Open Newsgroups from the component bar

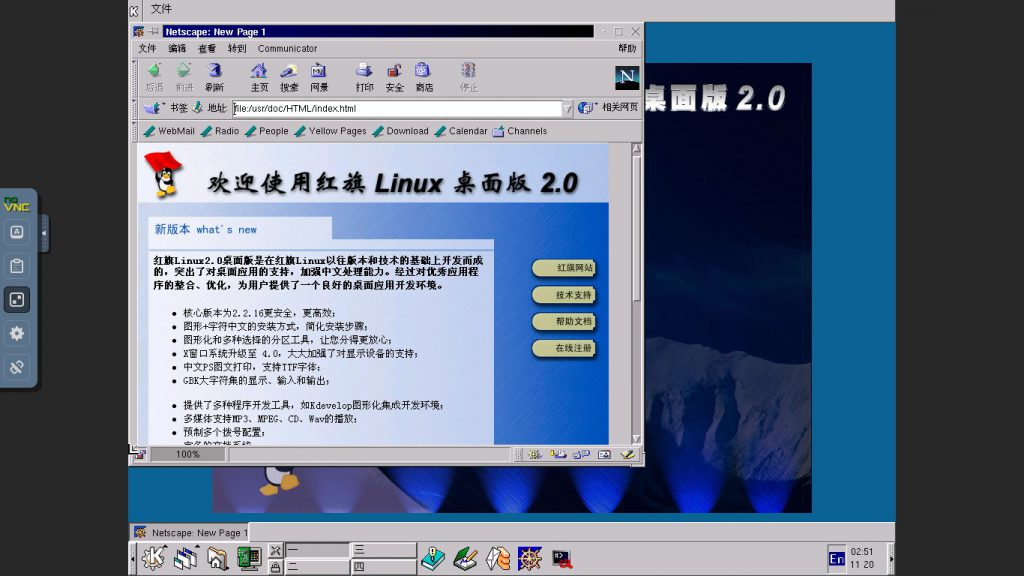(x=581, y=455)
